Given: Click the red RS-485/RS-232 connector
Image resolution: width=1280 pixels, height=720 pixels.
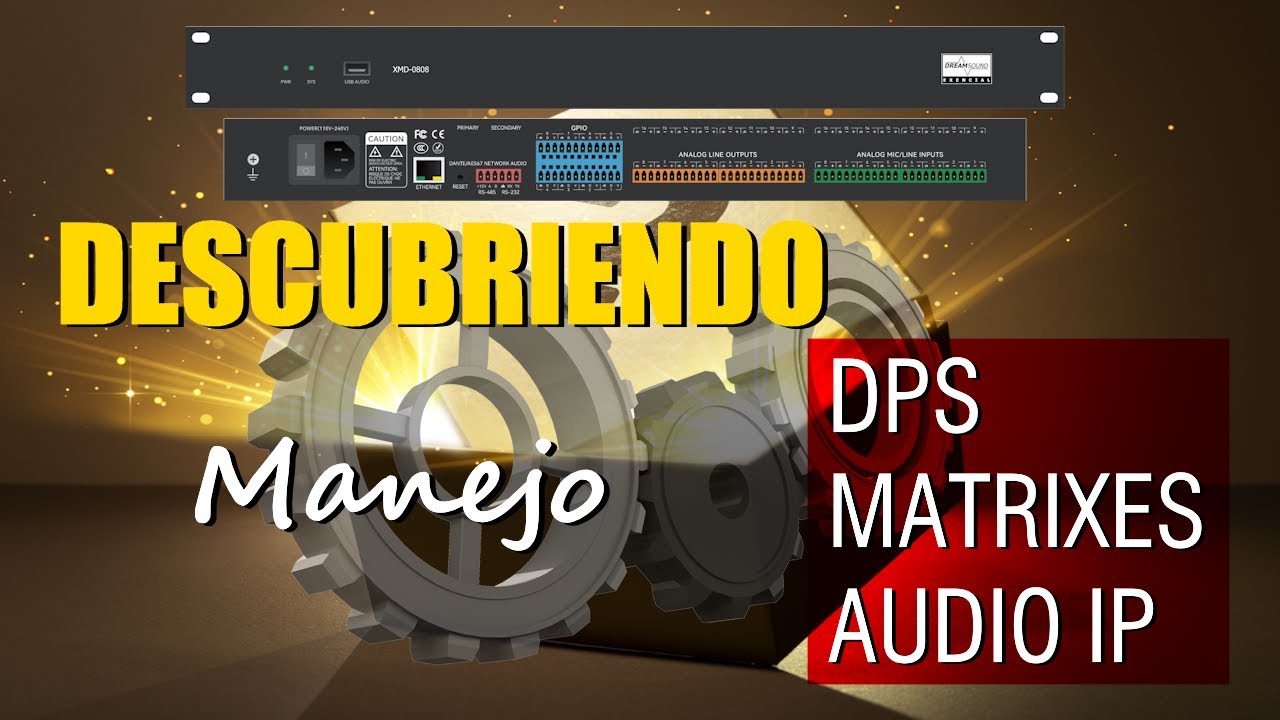Looking at the screenshot, I should [x=498, y=176].
